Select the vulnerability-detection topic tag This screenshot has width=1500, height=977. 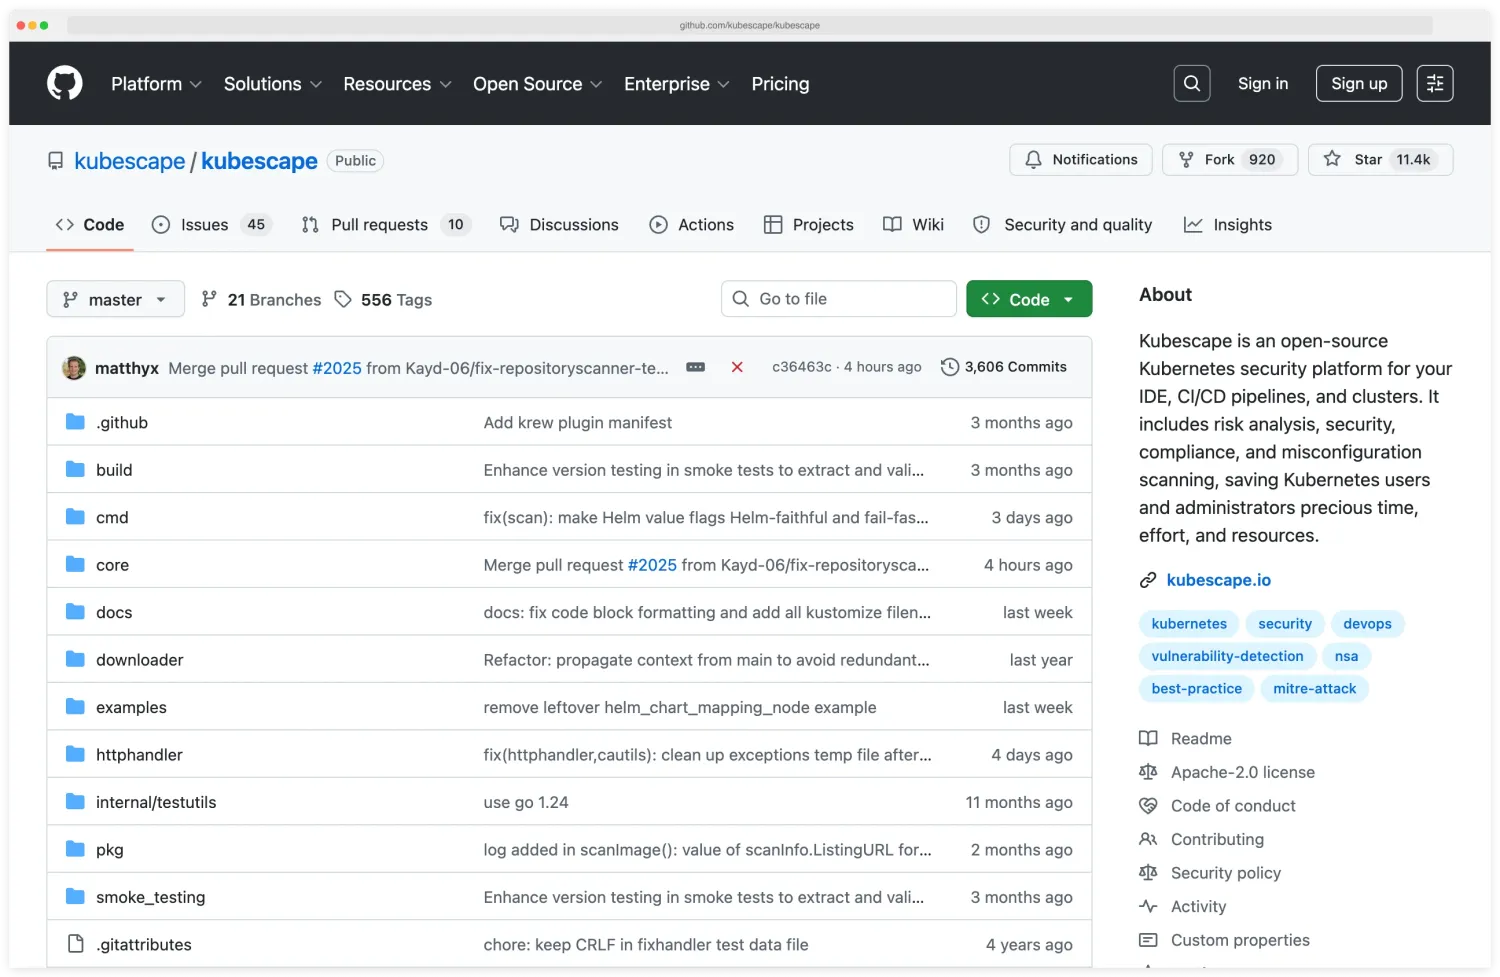point(1227,656)
